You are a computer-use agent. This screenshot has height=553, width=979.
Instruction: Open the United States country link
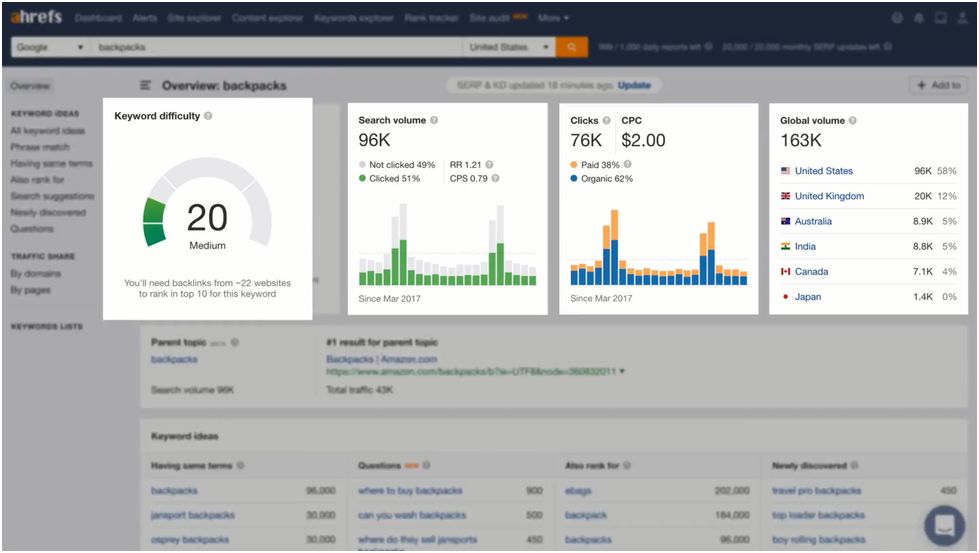coord(824,170)
